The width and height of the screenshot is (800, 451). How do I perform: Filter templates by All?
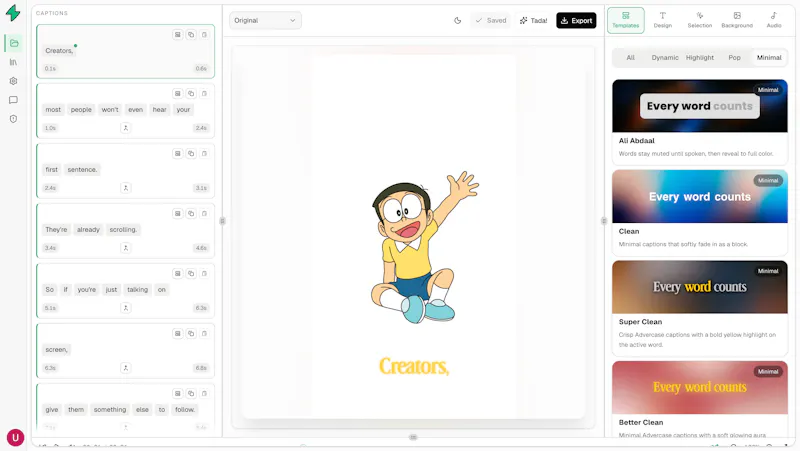[x=631, y=58]
